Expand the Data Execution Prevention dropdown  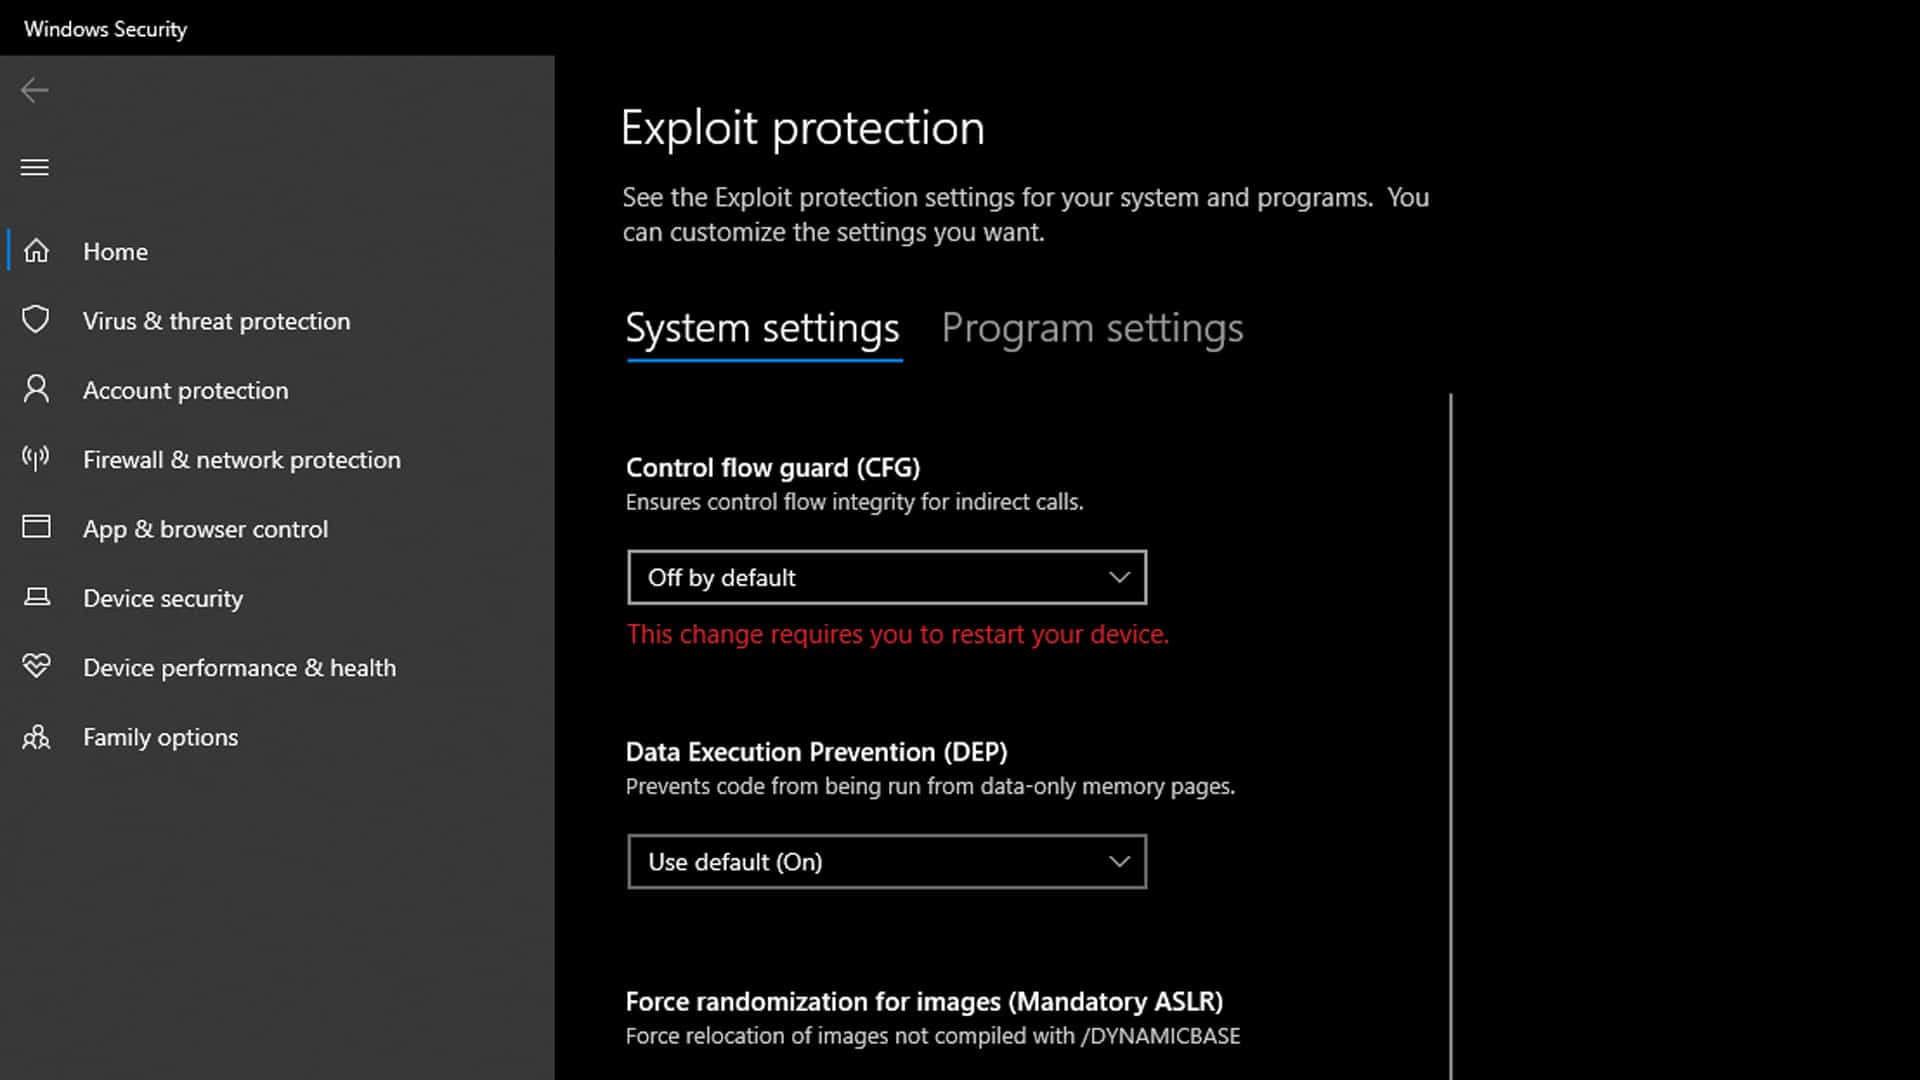(x=886, y=862)
